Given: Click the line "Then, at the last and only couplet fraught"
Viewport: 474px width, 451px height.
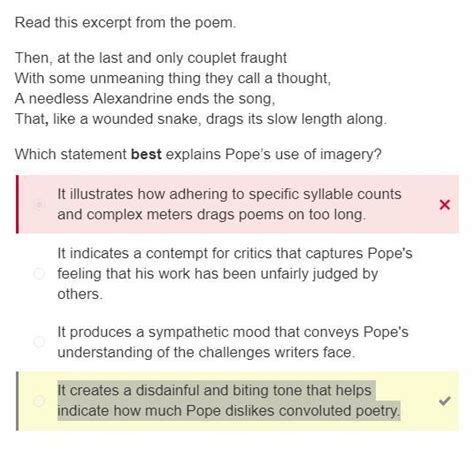Looking at the screenshot, I should point(151,58).
